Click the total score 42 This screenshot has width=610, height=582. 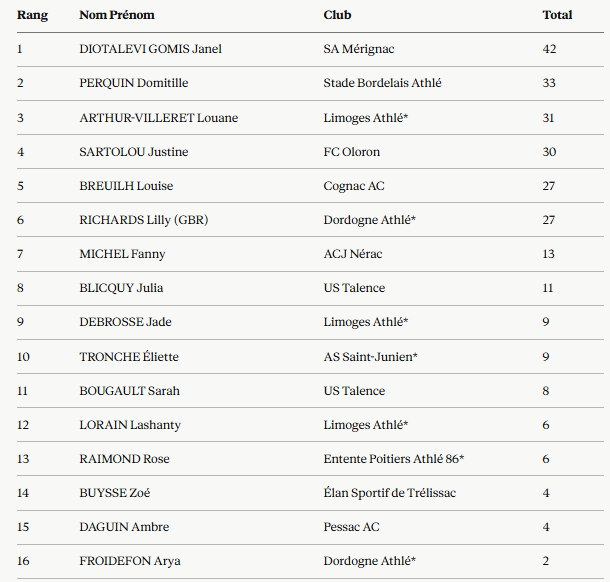pyautogui.click(x=549, y=49)
